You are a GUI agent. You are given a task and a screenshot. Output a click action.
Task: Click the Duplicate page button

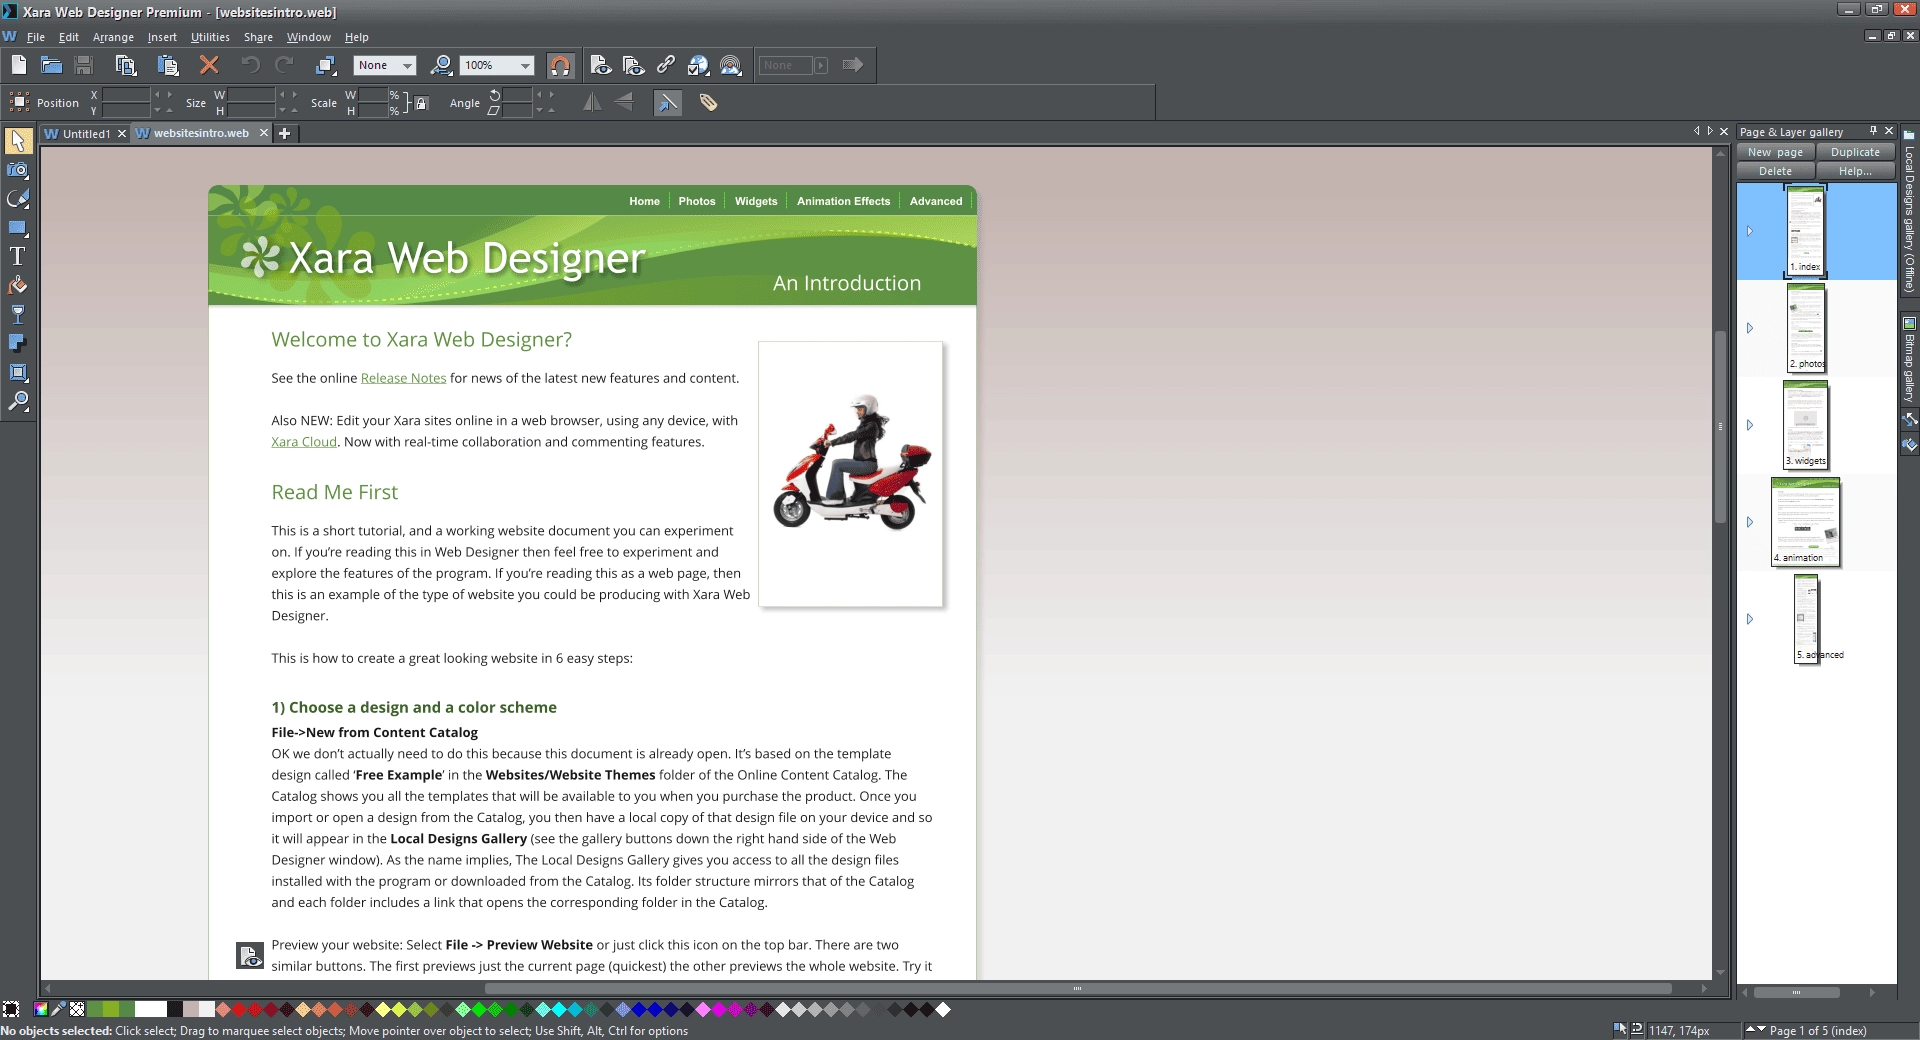point(1855,152)
